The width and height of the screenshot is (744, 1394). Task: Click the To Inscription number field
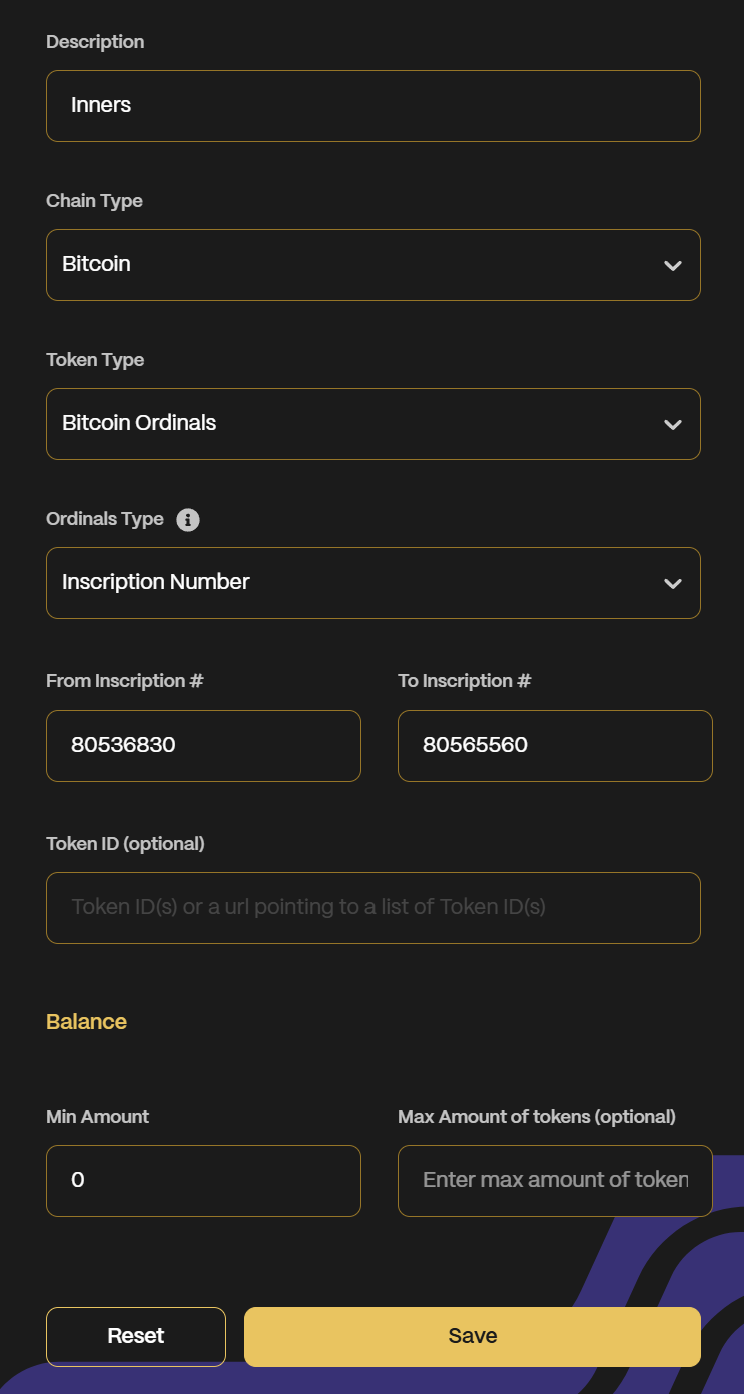555,746
